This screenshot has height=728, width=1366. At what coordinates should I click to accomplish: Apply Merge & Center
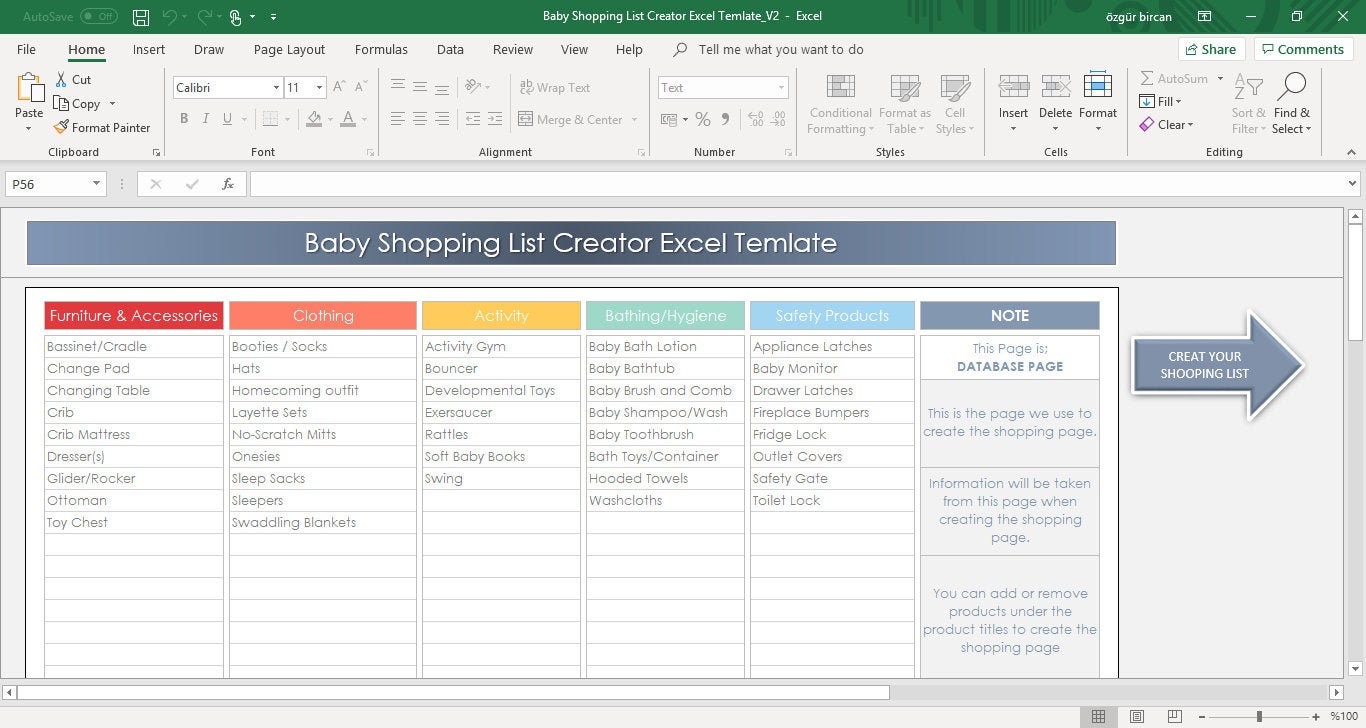[x=570, y=119]
